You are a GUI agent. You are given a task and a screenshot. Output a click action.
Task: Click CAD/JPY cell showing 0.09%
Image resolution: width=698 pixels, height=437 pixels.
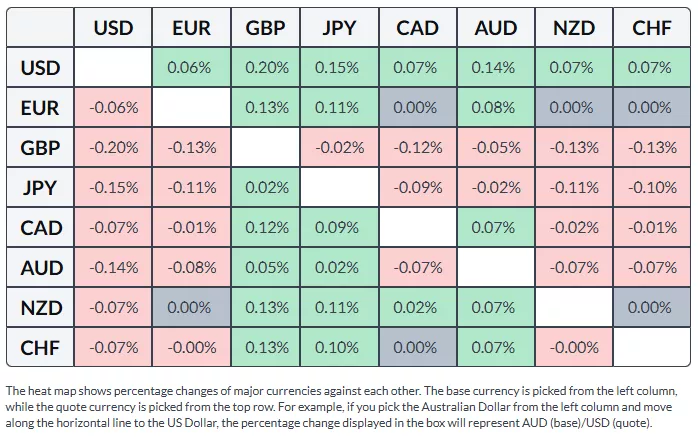341,228
